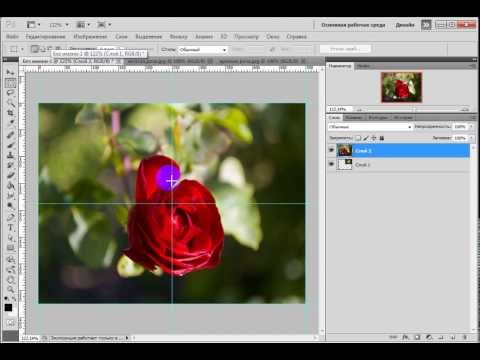Select the Clone Stamp tool

coord(10,155)
